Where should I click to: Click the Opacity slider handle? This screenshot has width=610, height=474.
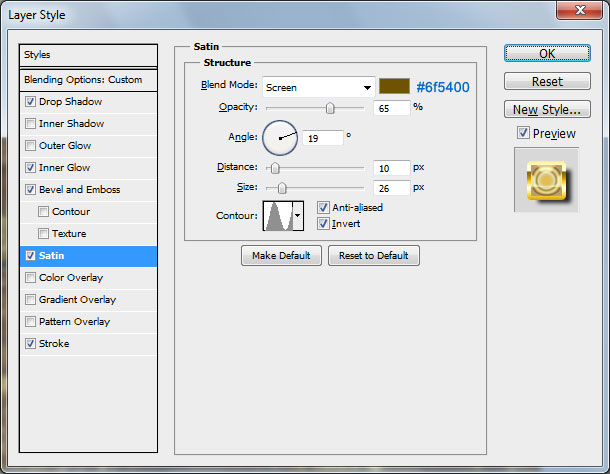330,108
